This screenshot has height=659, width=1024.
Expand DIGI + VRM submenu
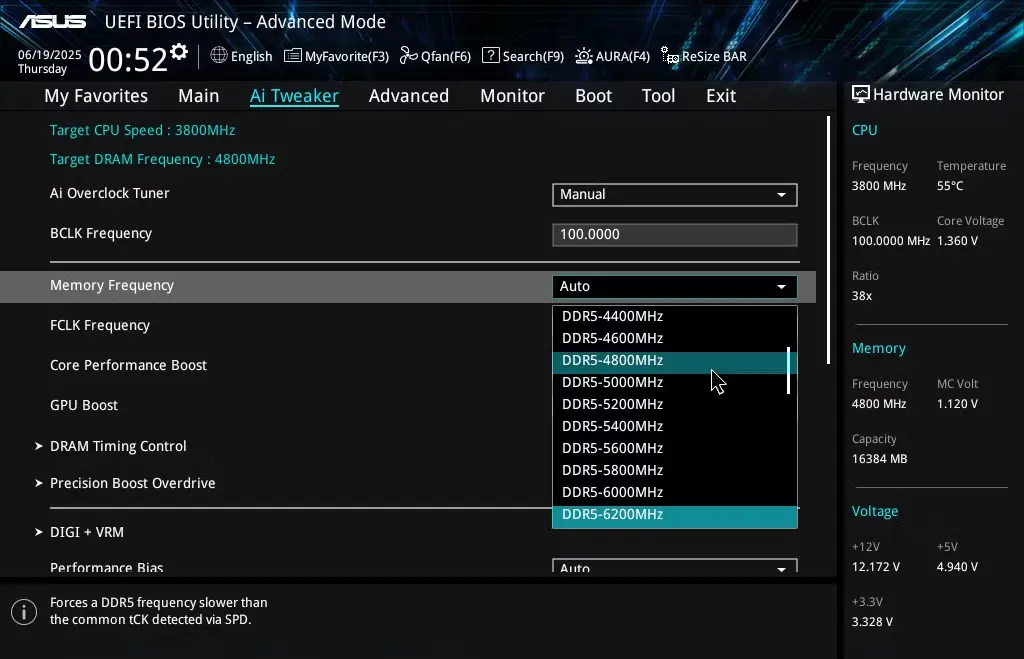tap(79, 532)
